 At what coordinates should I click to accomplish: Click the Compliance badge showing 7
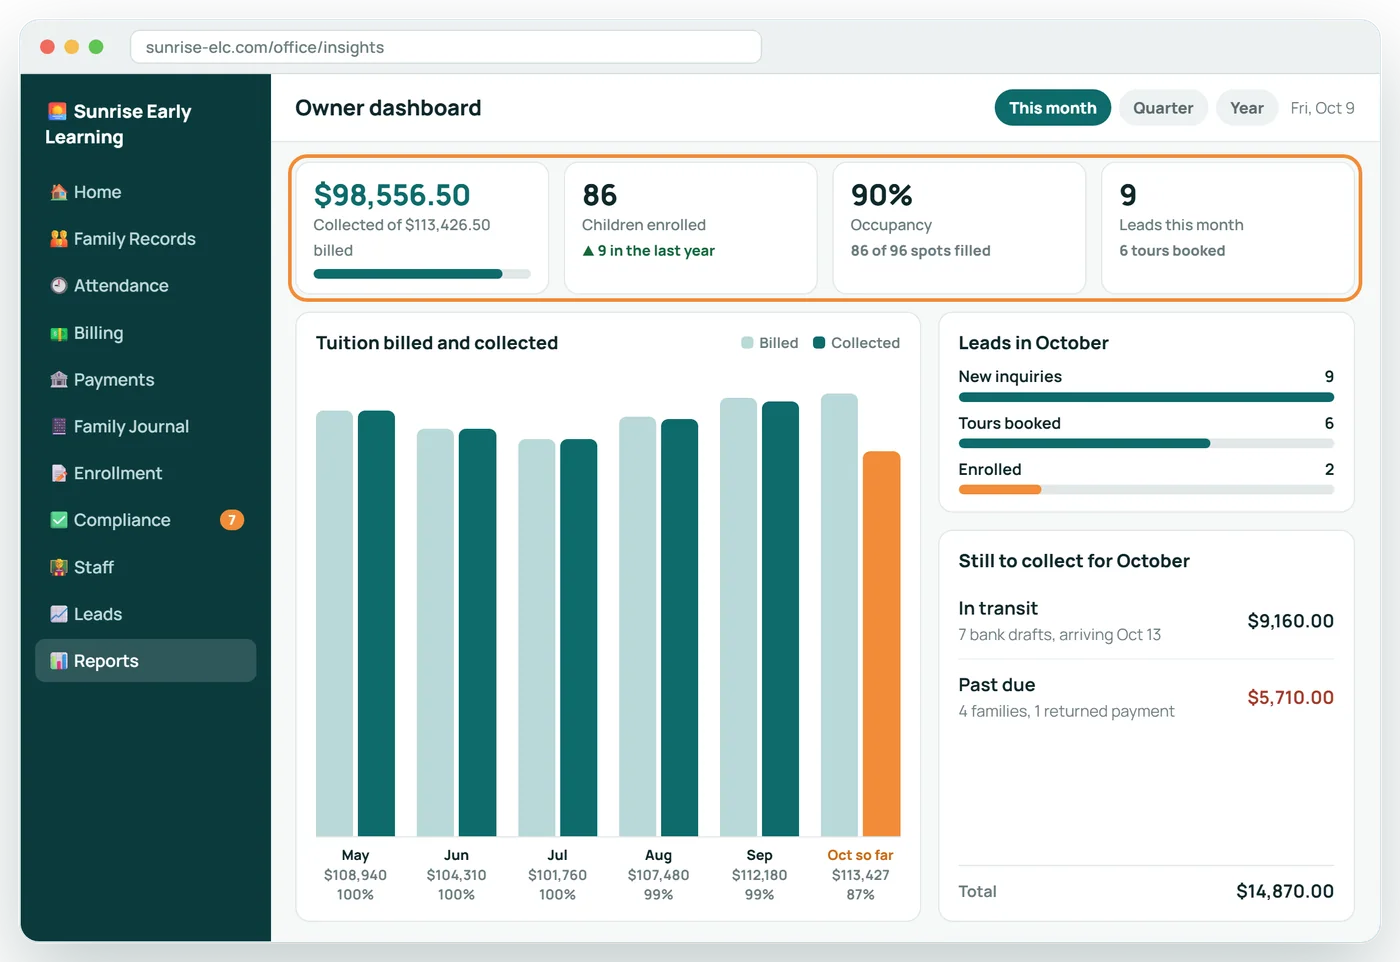232,520
